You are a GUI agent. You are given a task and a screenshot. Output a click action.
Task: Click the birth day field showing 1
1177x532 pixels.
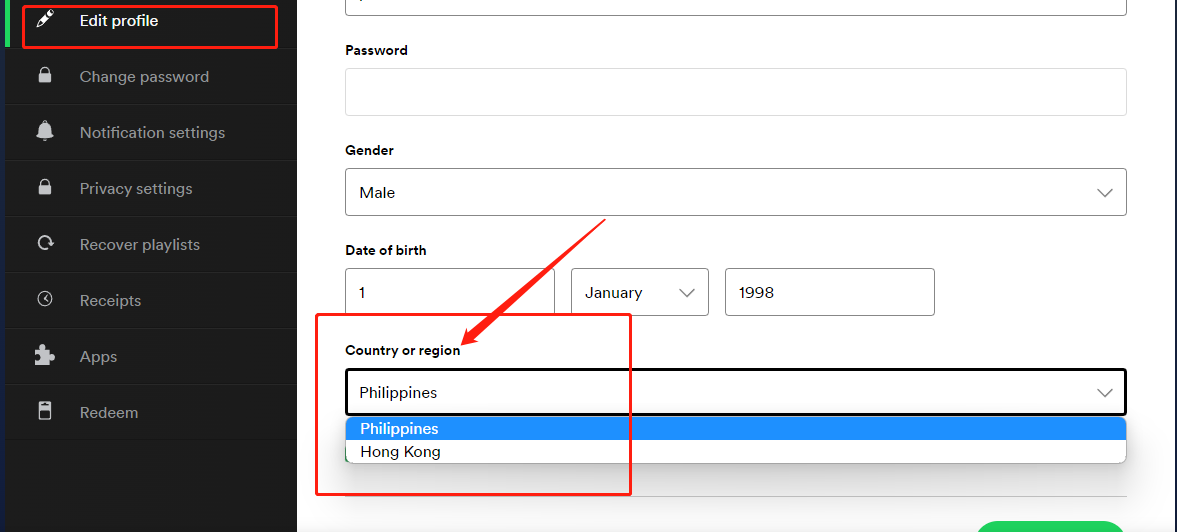coord(449,292)
